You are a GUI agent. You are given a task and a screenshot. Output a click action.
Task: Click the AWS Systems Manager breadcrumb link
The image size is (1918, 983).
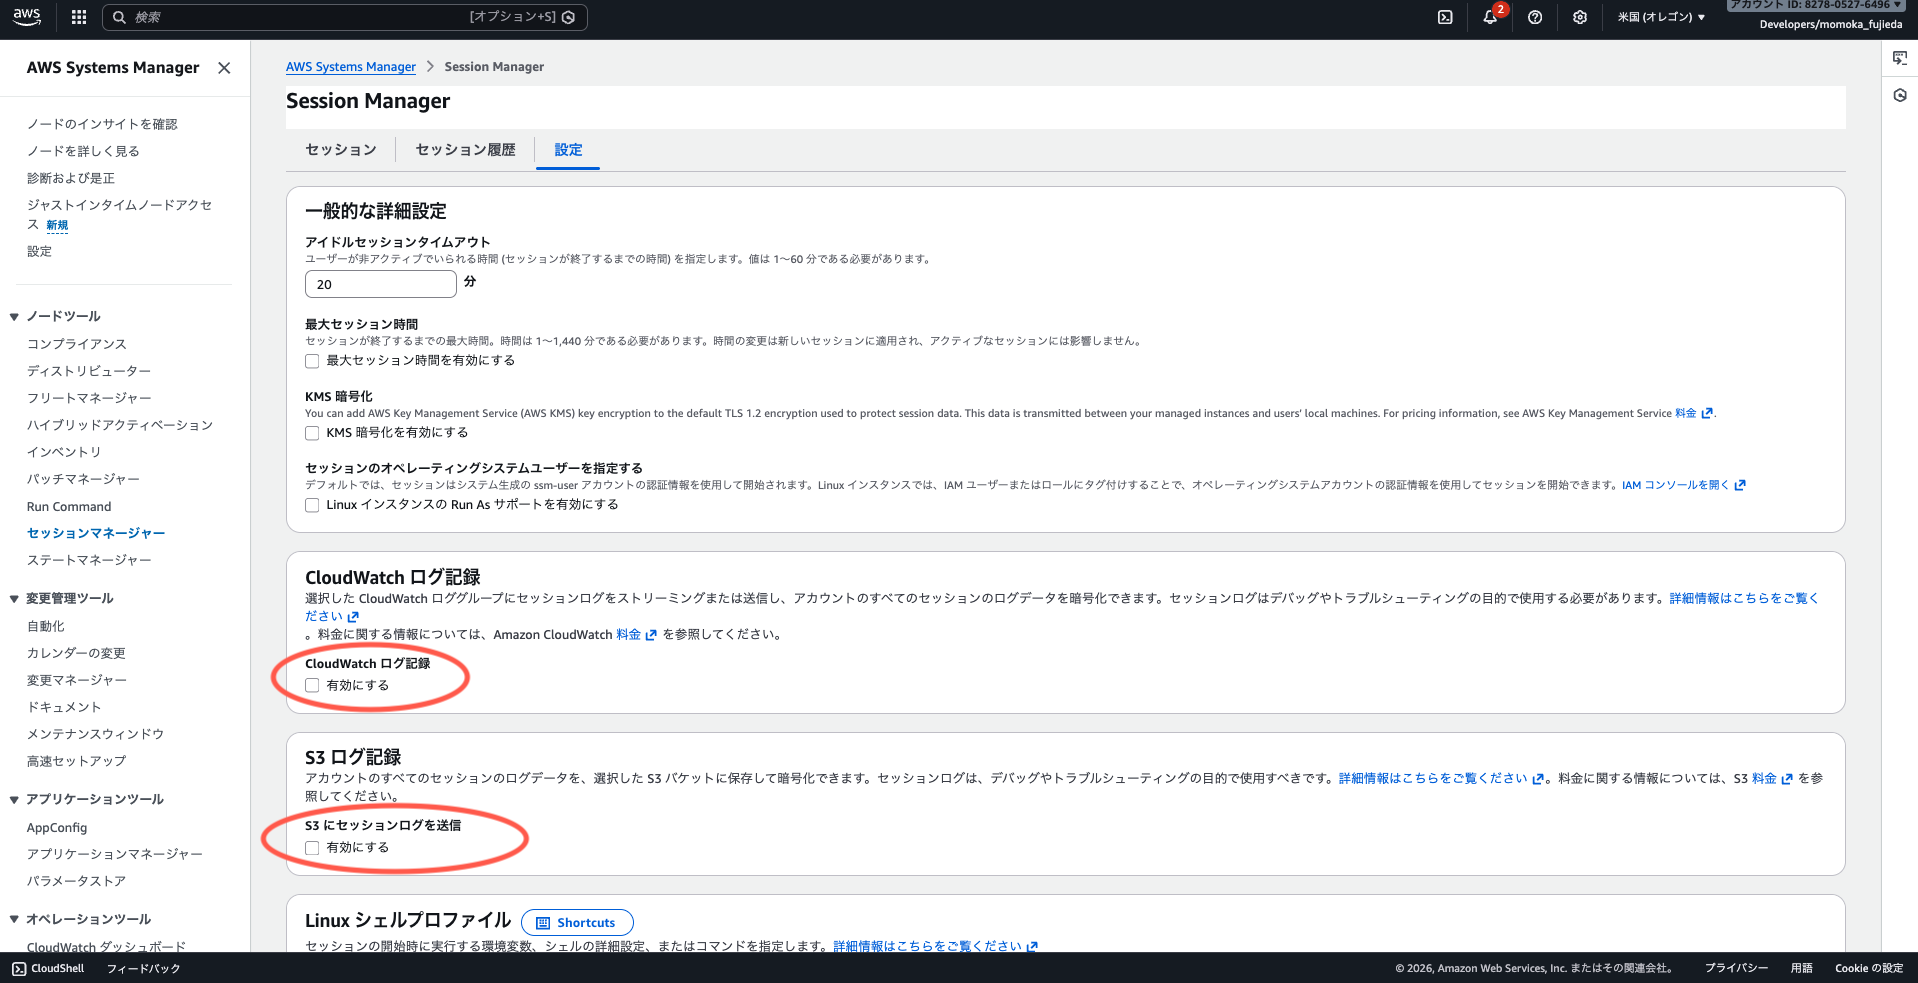tap(350, 66)
